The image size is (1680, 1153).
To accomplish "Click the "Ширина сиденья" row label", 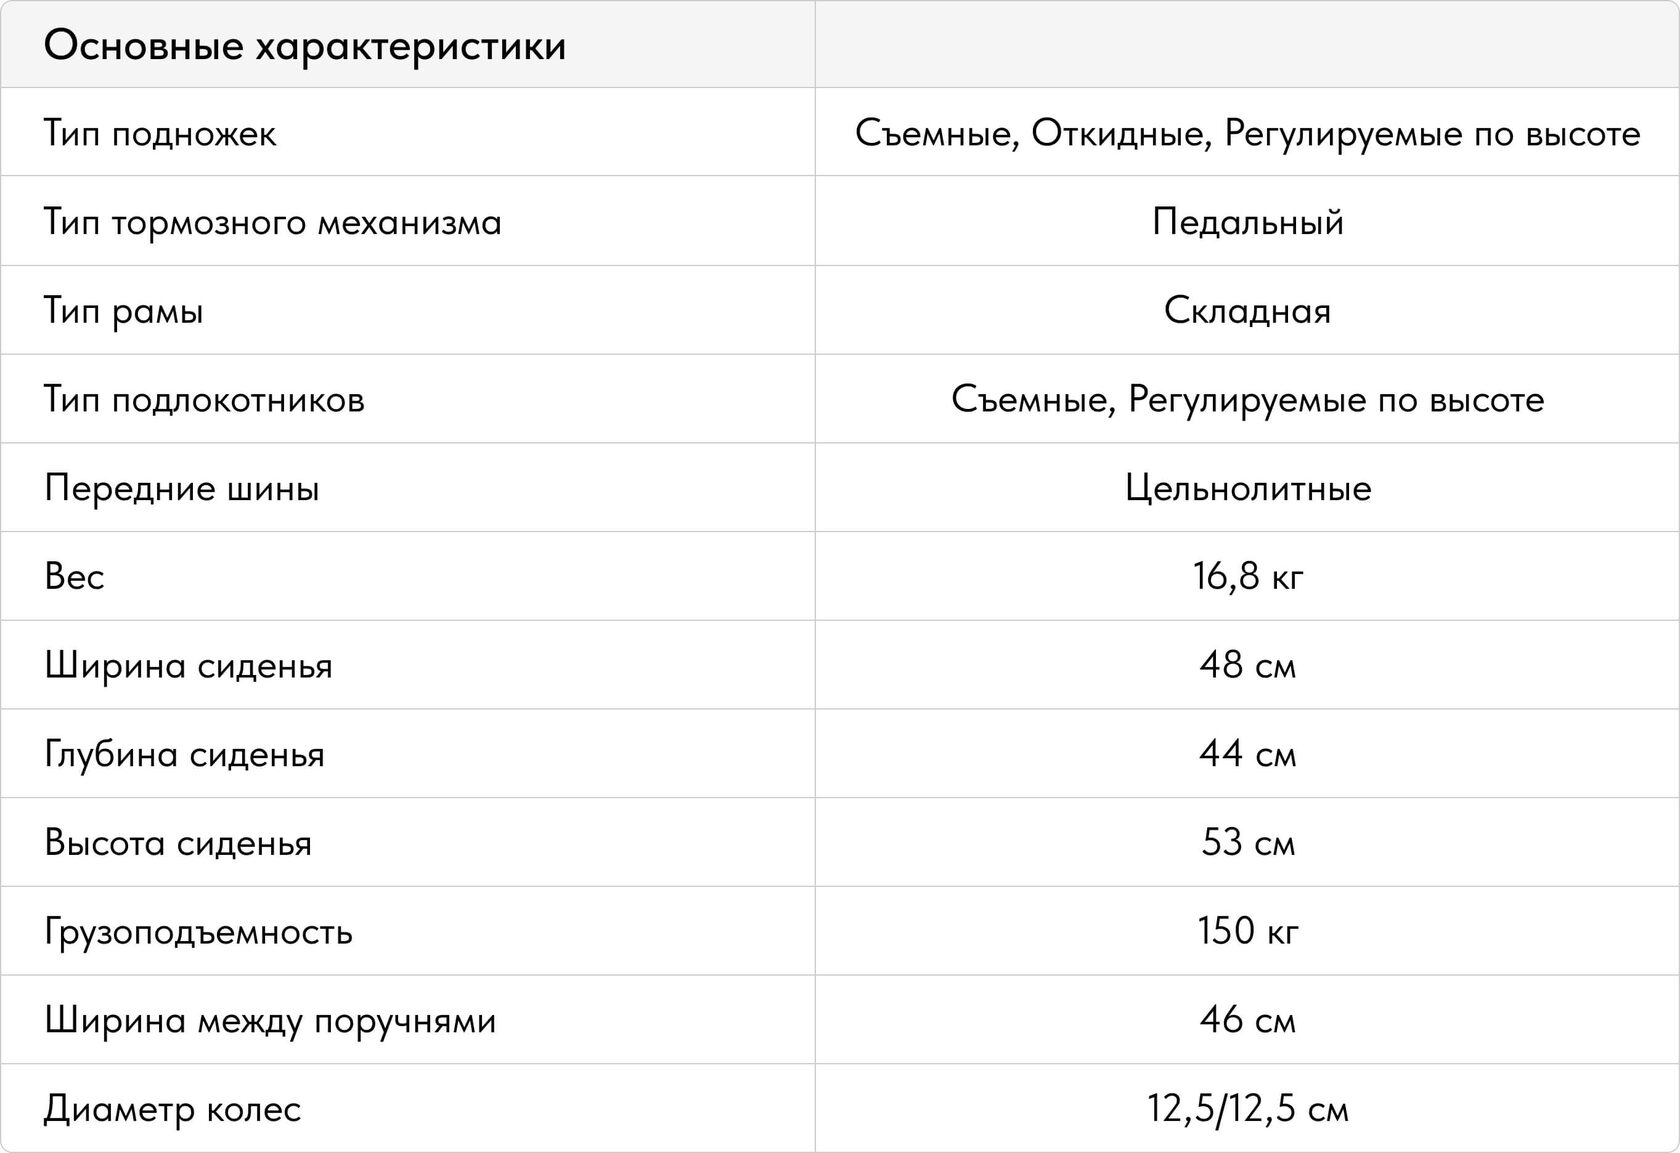I will click(x=188, y=666).
